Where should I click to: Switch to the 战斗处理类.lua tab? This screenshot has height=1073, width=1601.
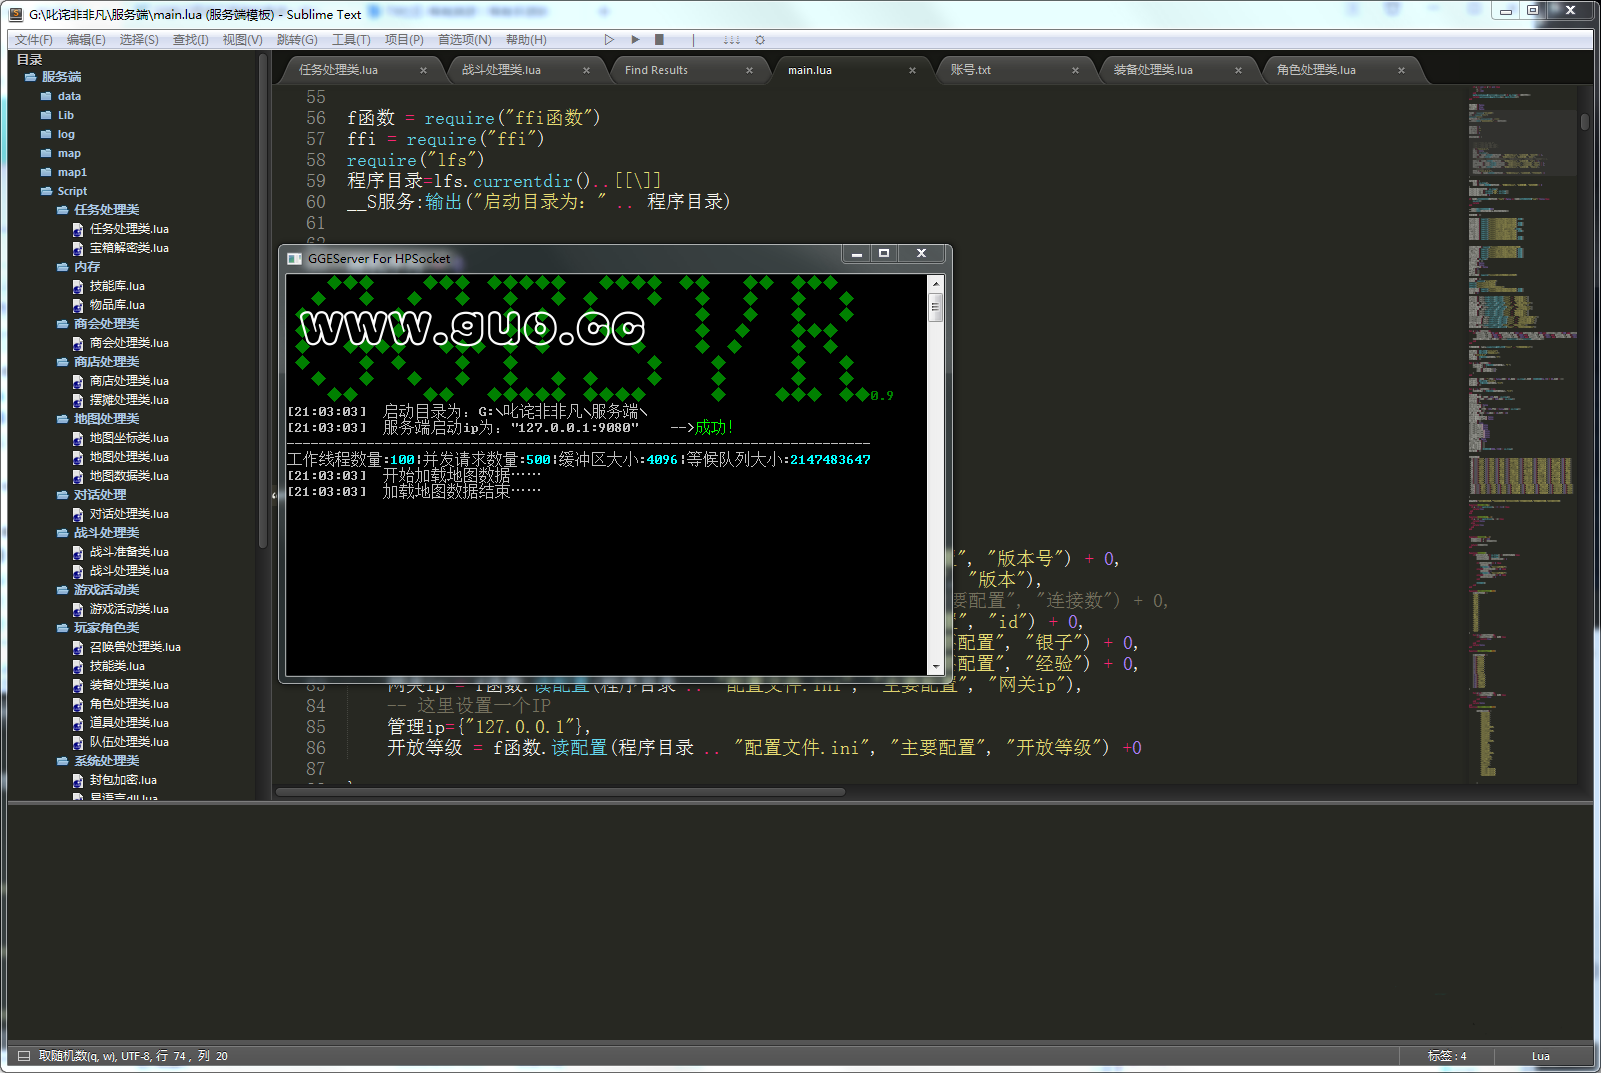(x=501, y=70)
